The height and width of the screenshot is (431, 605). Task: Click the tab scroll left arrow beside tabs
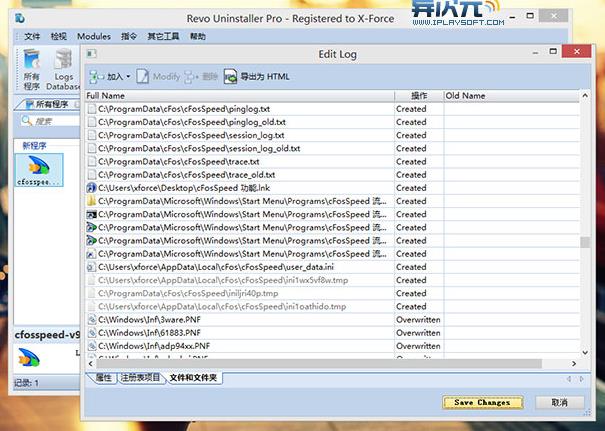pos(568,379)
